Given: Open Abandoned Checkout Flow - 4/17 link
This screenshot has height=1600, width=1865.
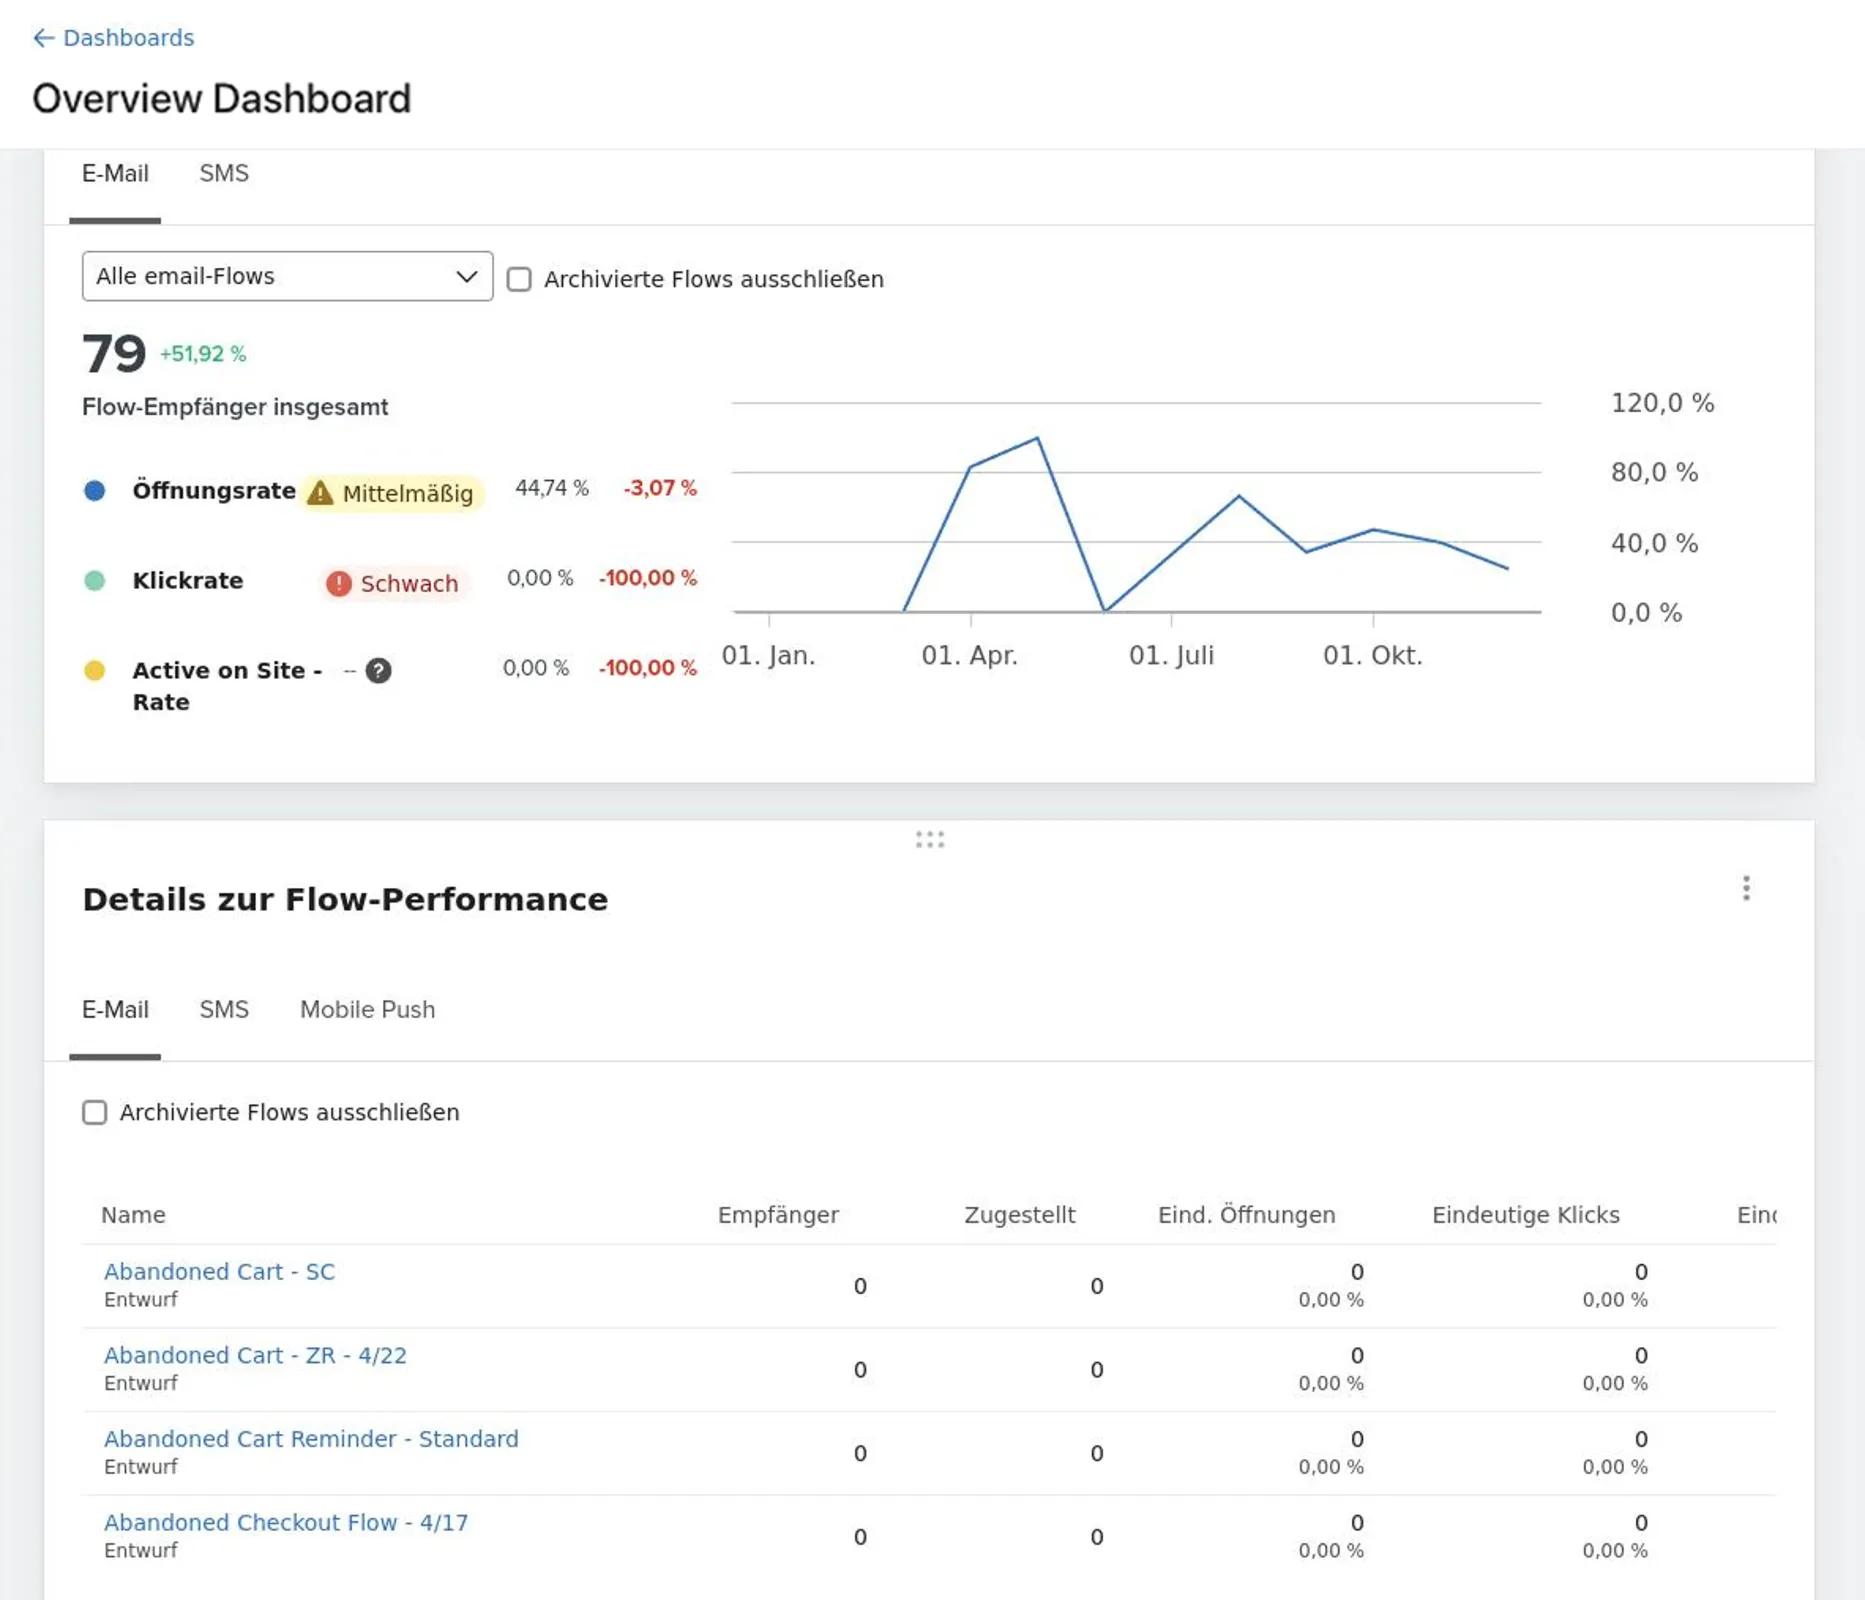Looking at the screenshot, I should coord(286,1522).
